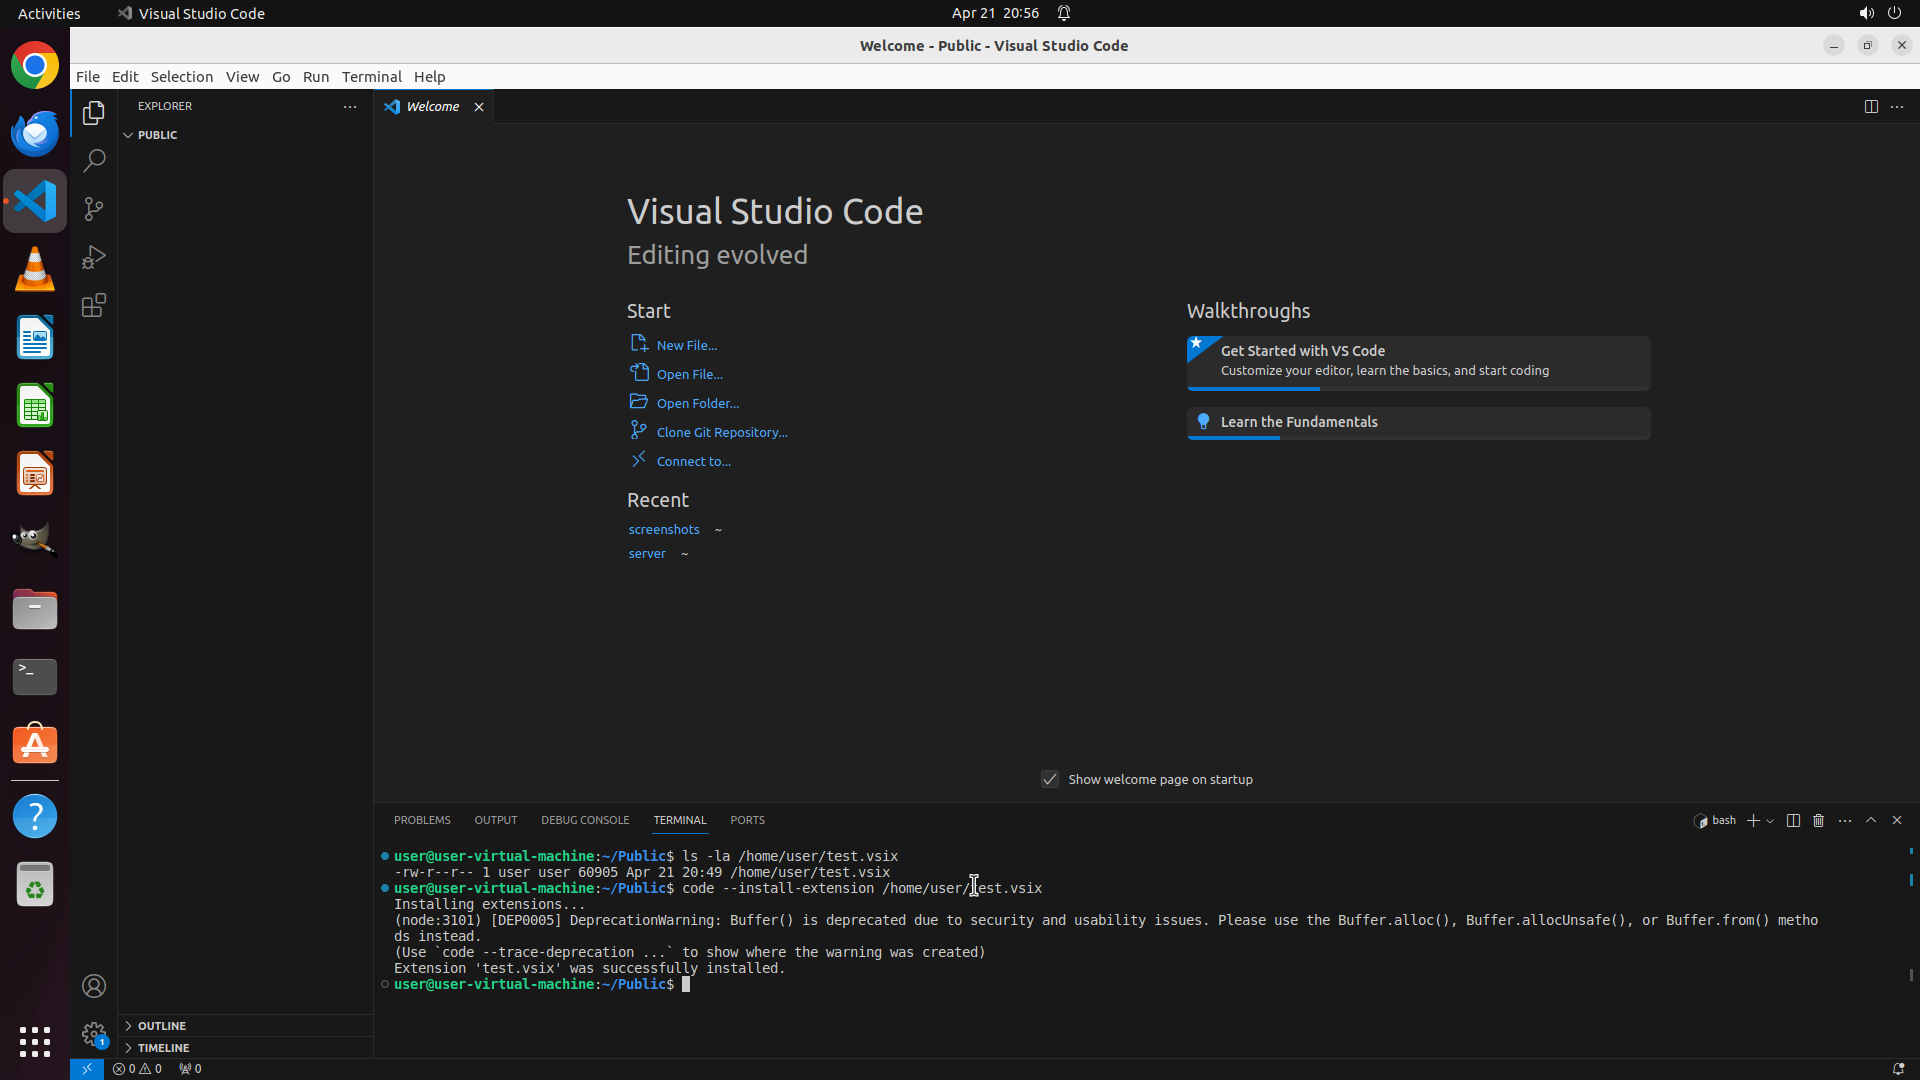Toggle split editor right layout
Viewport: 1920px width, 1080px height.
point(1871,106)
